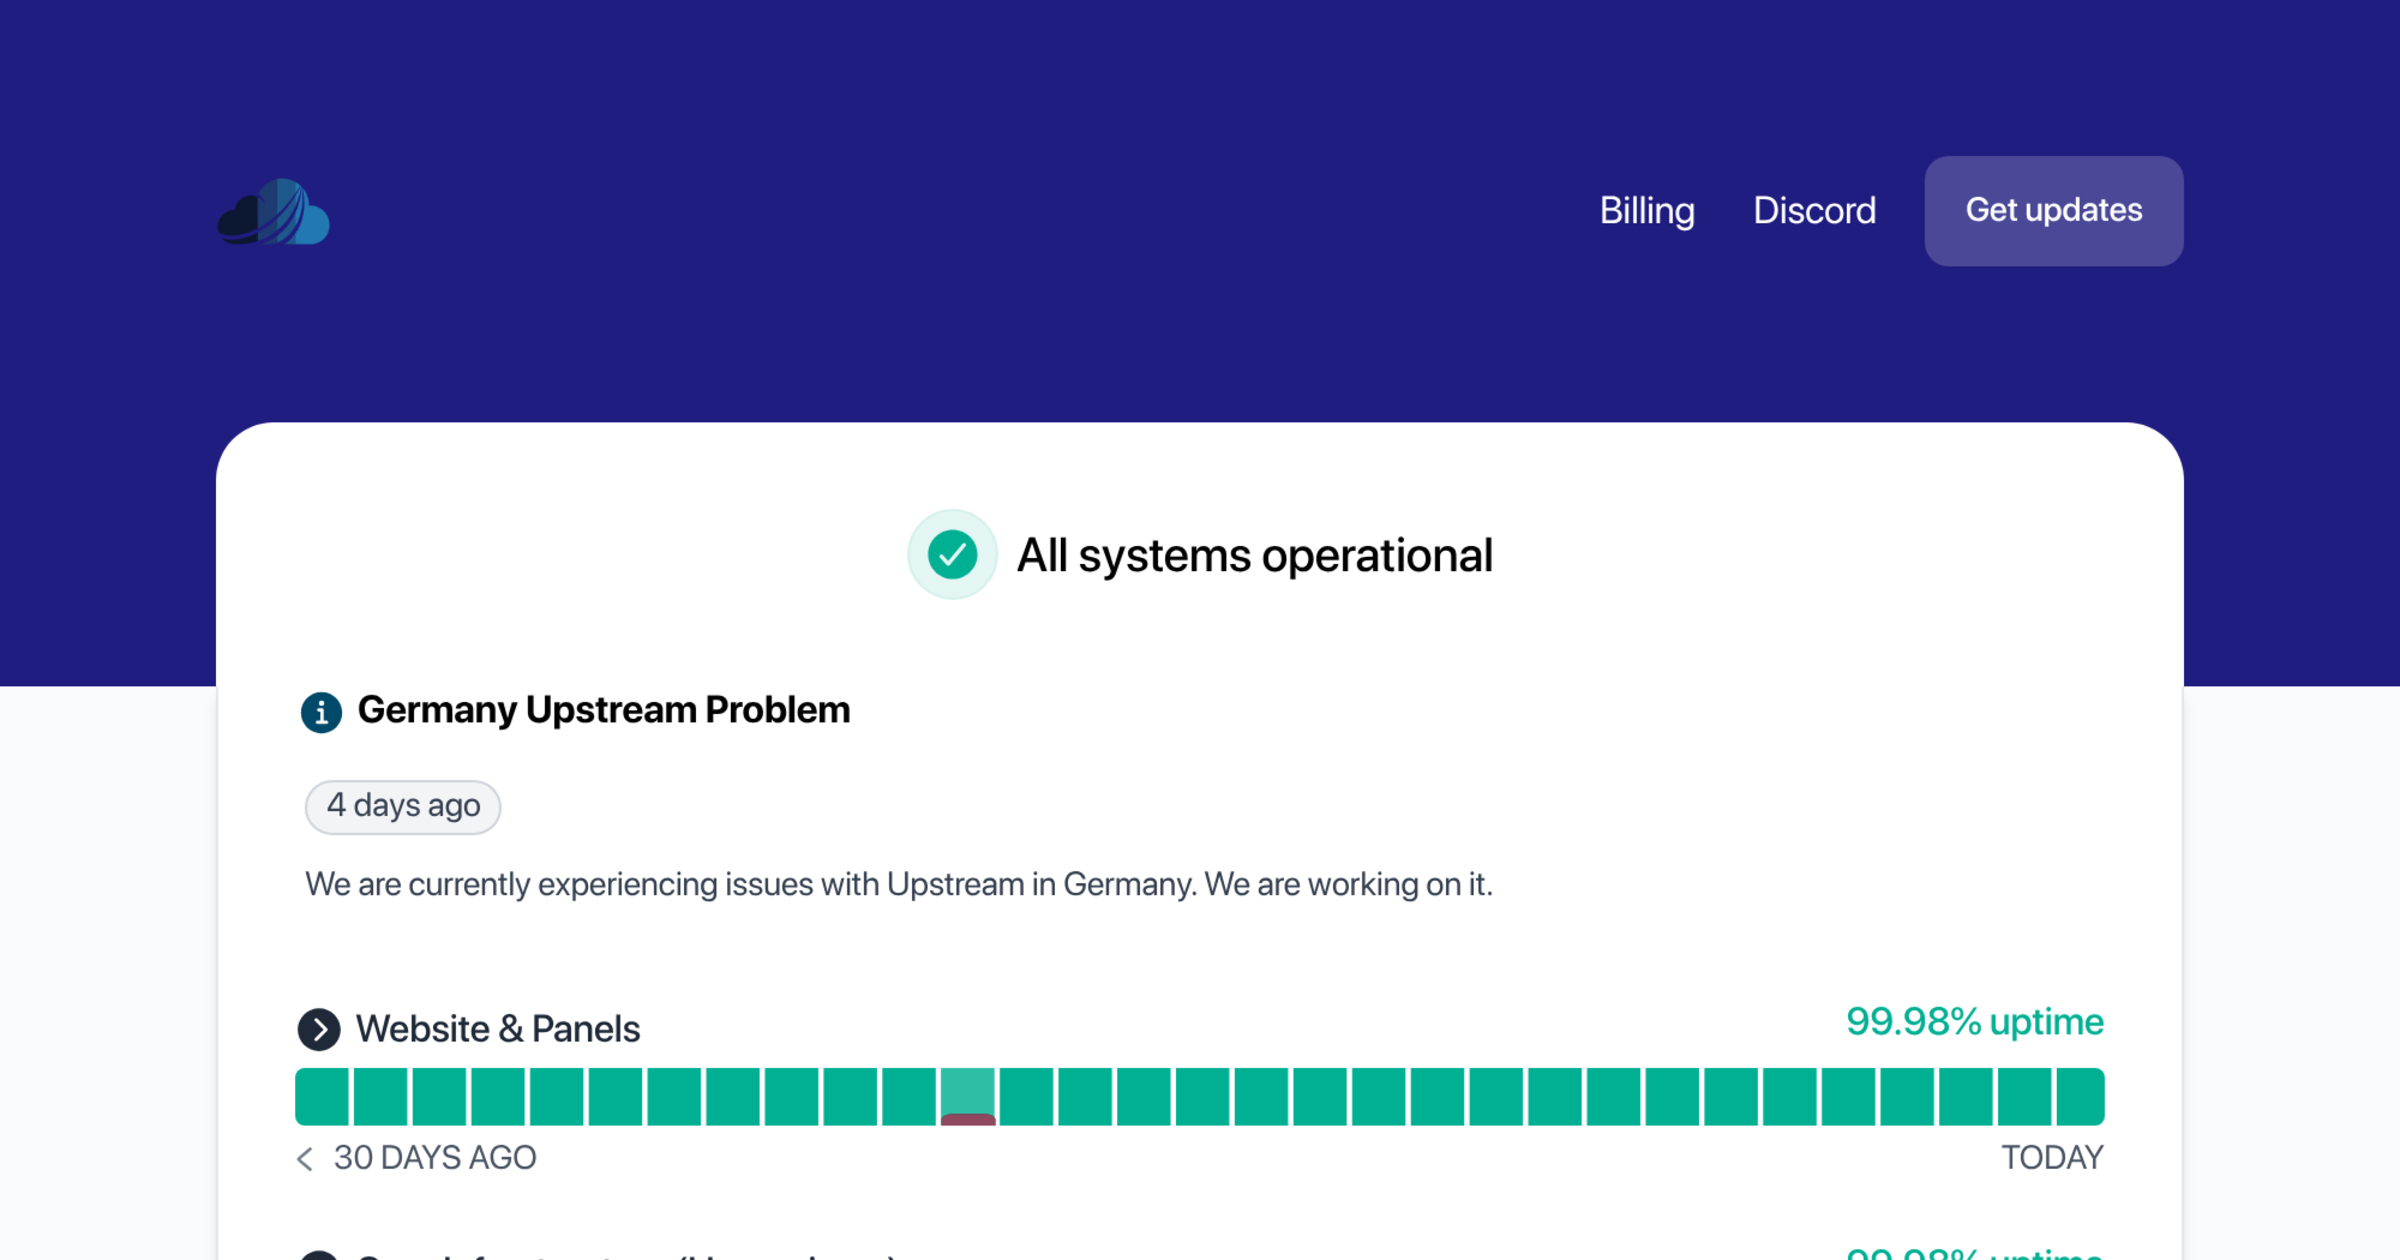
Task: Click the TODAY label under uptime bars
Action: pyautogui.click(x=2051, y=1158)
